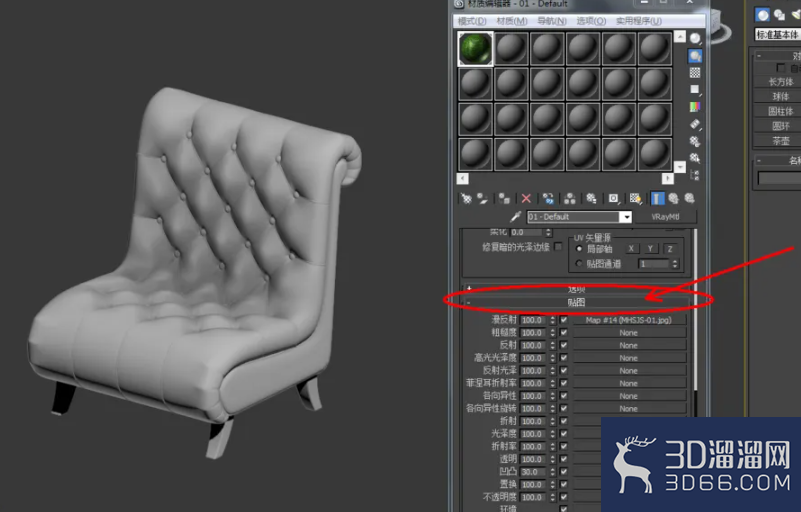801x512 pixels.
Task: Toggle Backlight icon in side toolbar
Action: (695, 56)
